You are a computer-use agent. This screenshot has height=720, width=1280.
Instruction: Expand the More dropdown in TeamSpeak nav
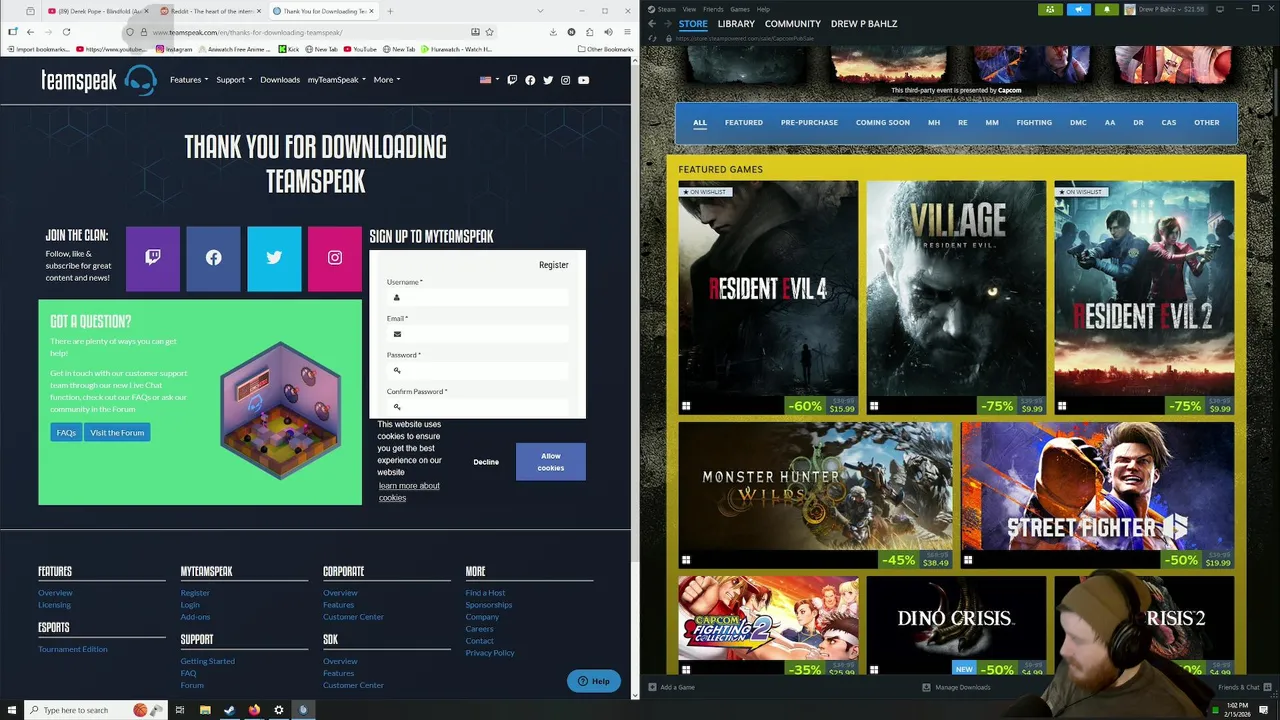click(386, 80)
